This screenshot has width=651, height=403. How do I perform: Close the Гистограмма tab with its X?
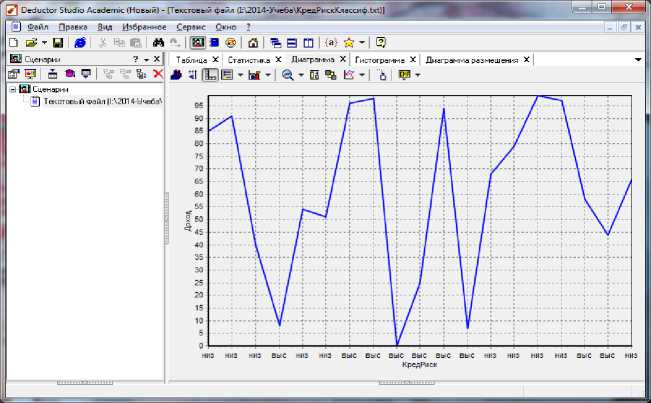pos(414,60)
